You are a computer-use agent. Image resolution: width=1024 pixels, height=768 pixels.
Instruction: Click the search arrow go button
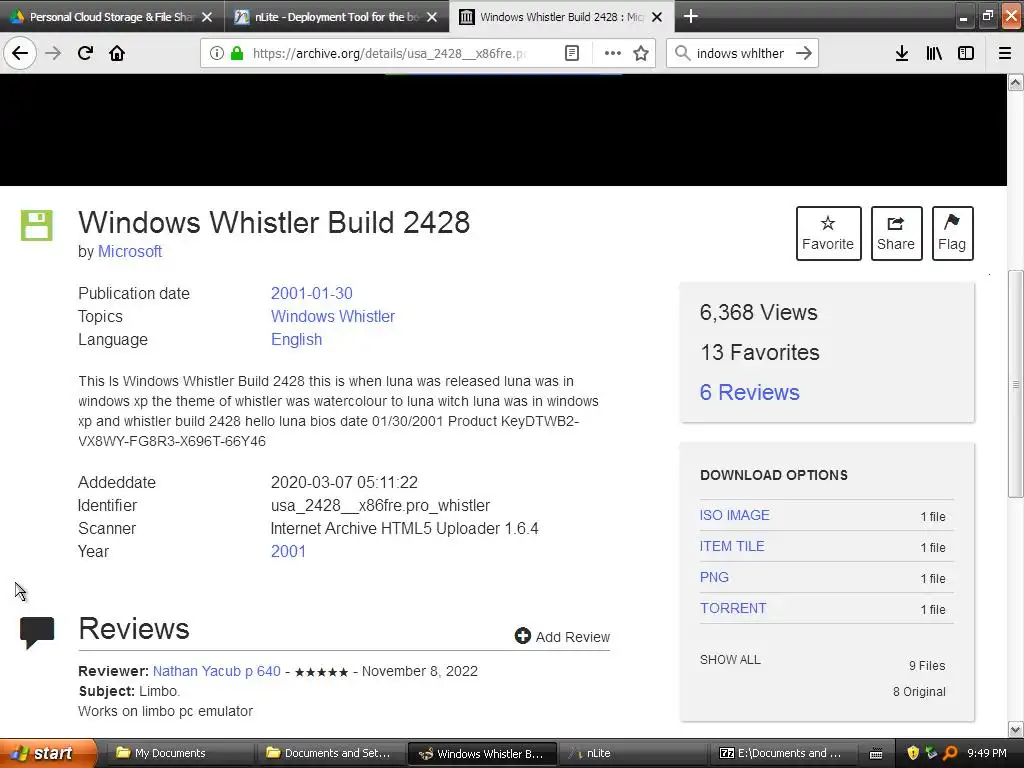(x=804, y=53)
